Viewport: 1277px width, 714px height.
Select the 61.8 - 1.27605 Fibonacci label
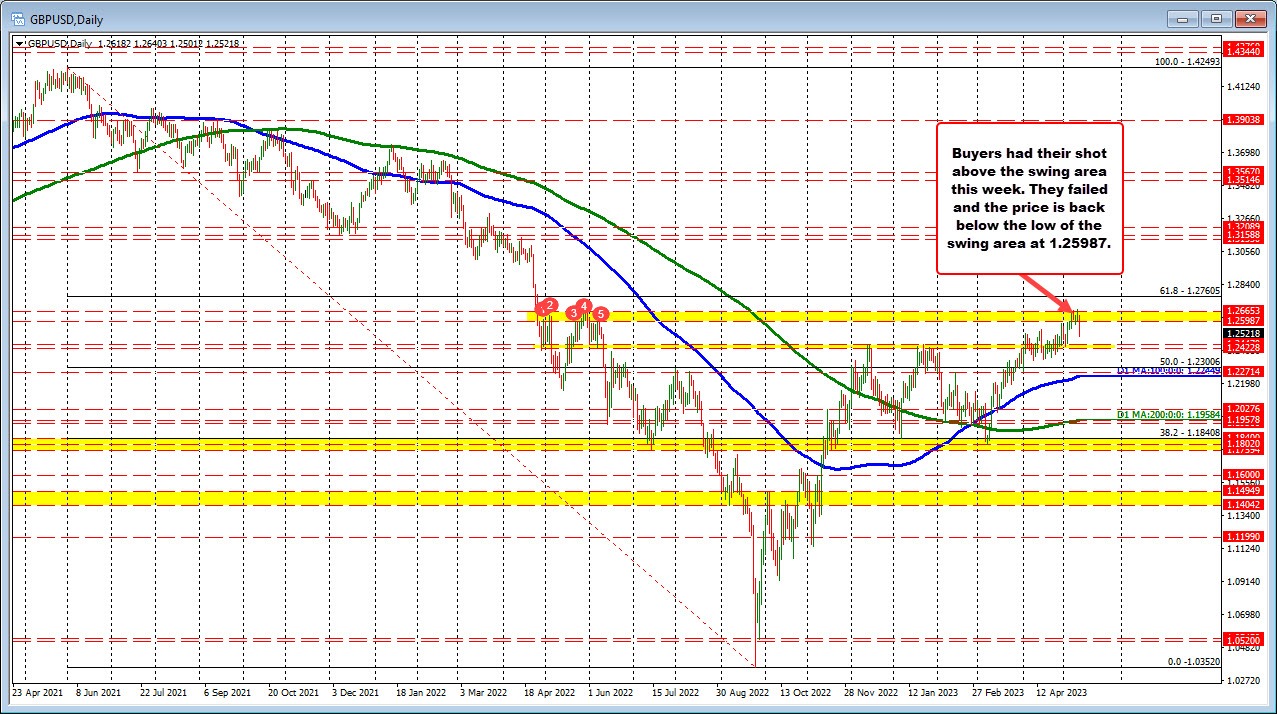(x=1190, y=290)
